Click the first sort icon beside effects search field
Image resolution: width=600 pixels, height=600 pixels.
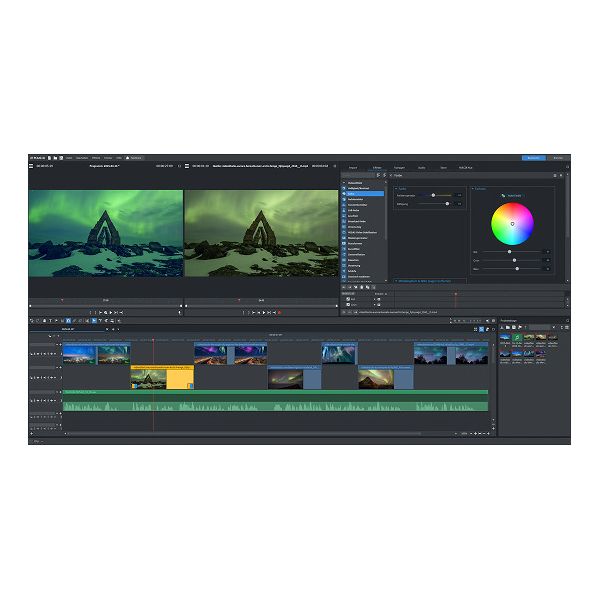378,175
